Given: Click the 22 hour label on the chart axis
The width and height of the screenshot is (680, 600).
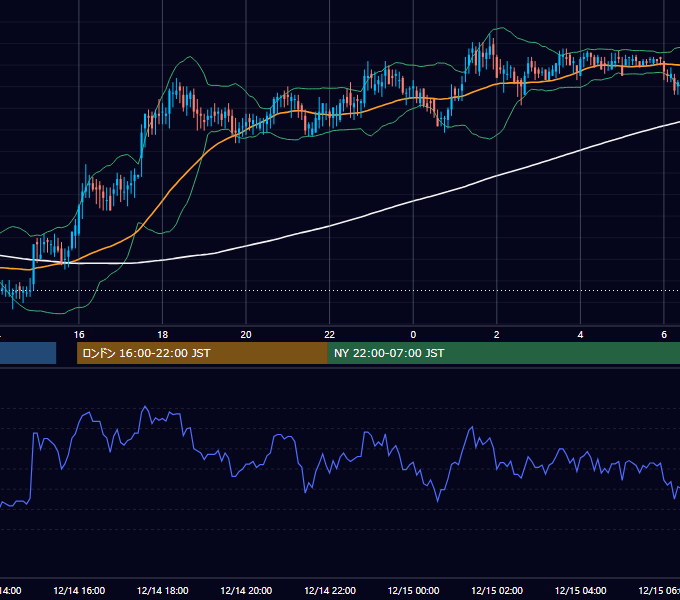Looking at the screenshot, I should pos(330,335).
